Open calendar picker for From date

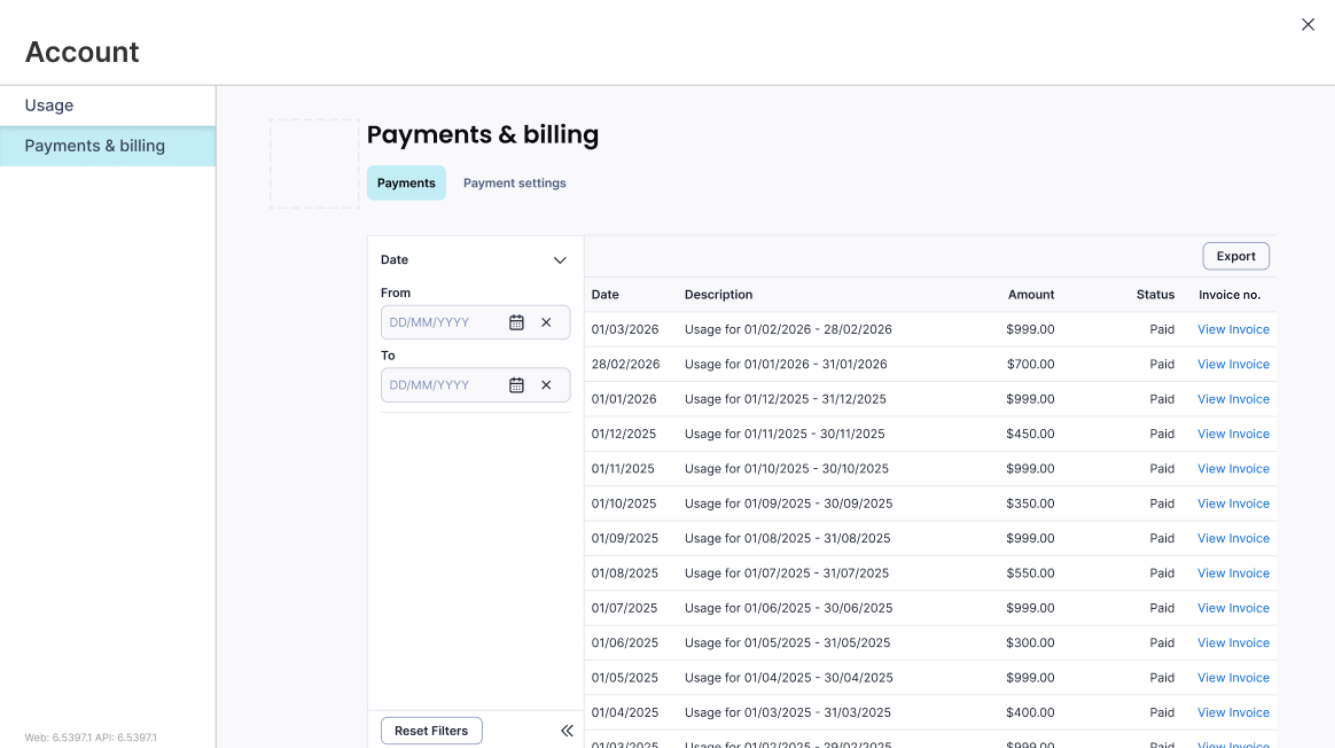pos(516,323)
